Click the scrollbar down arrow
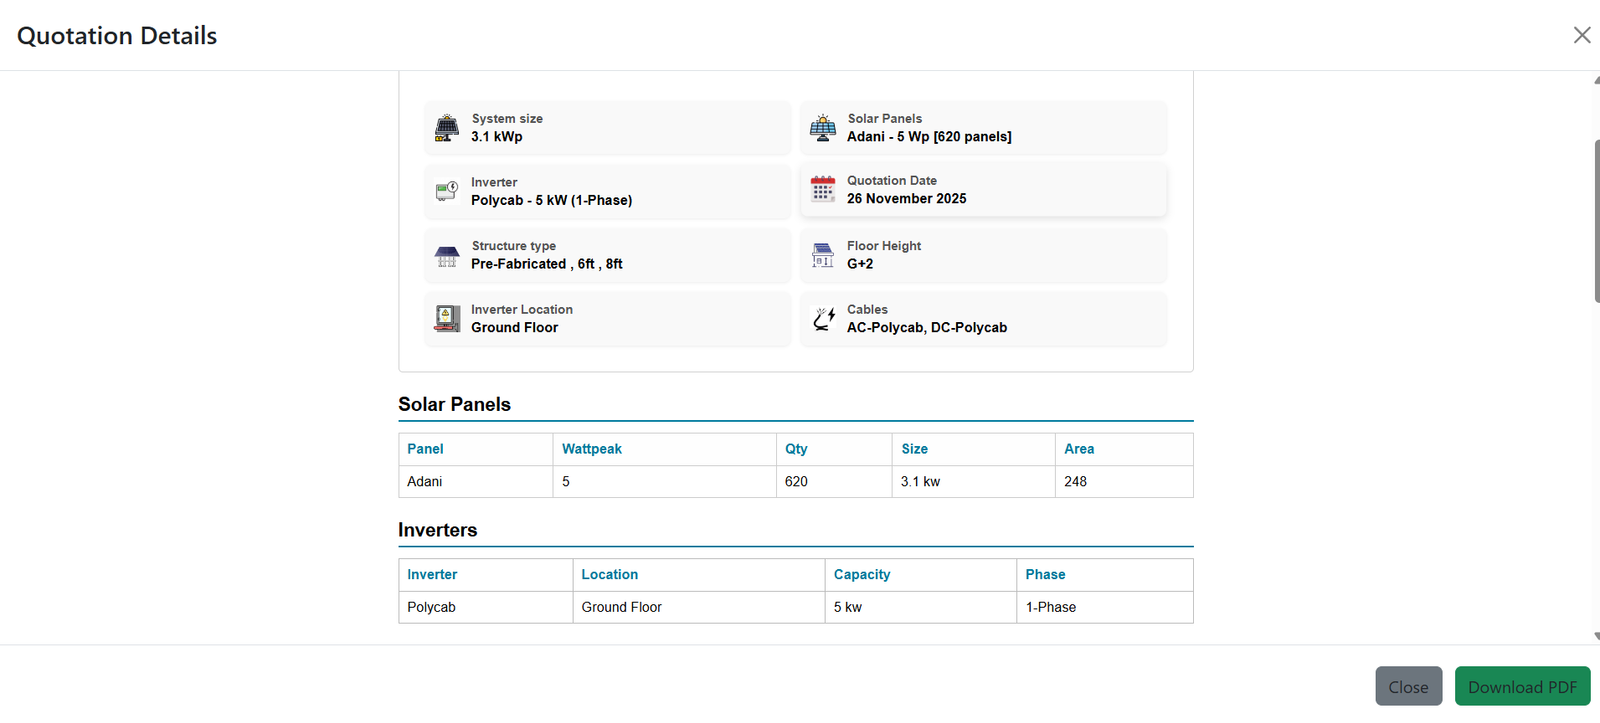Screen dimensions: 1600x723 click(x=1596, y=636)
